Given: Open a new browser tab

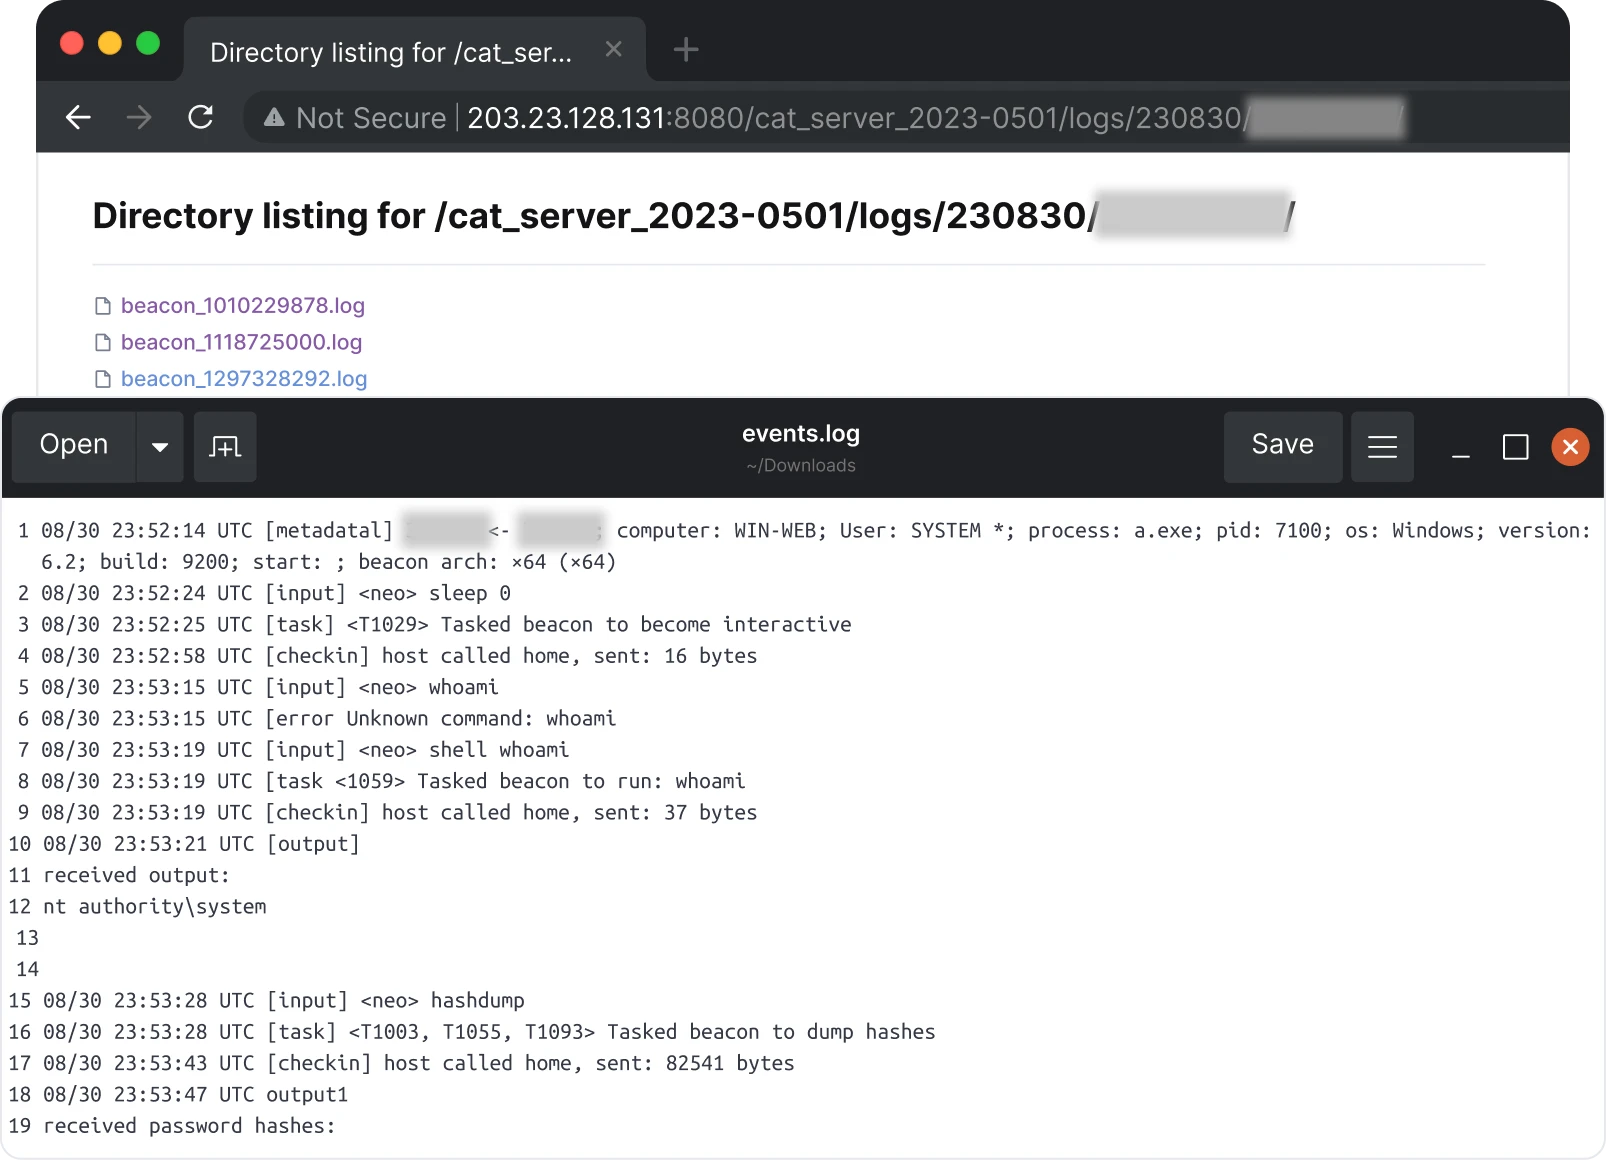Looking at the screenshot, I should point(686,49).
